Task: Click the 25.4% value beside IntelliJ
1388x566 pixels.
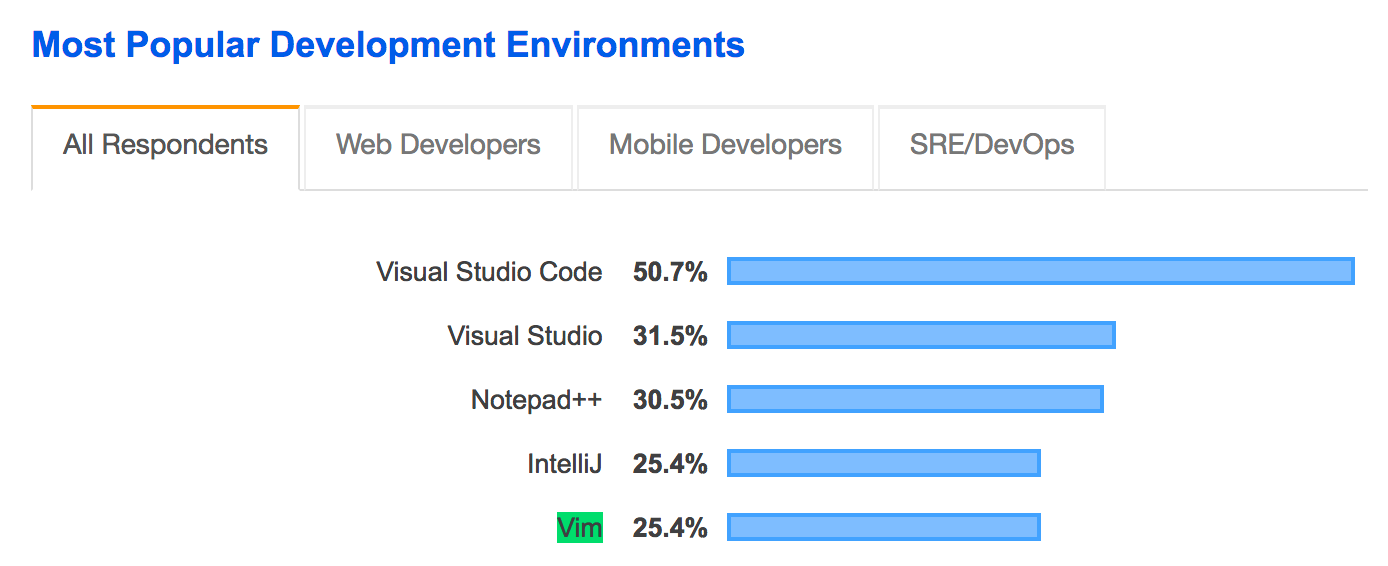Action: [670, 464]
